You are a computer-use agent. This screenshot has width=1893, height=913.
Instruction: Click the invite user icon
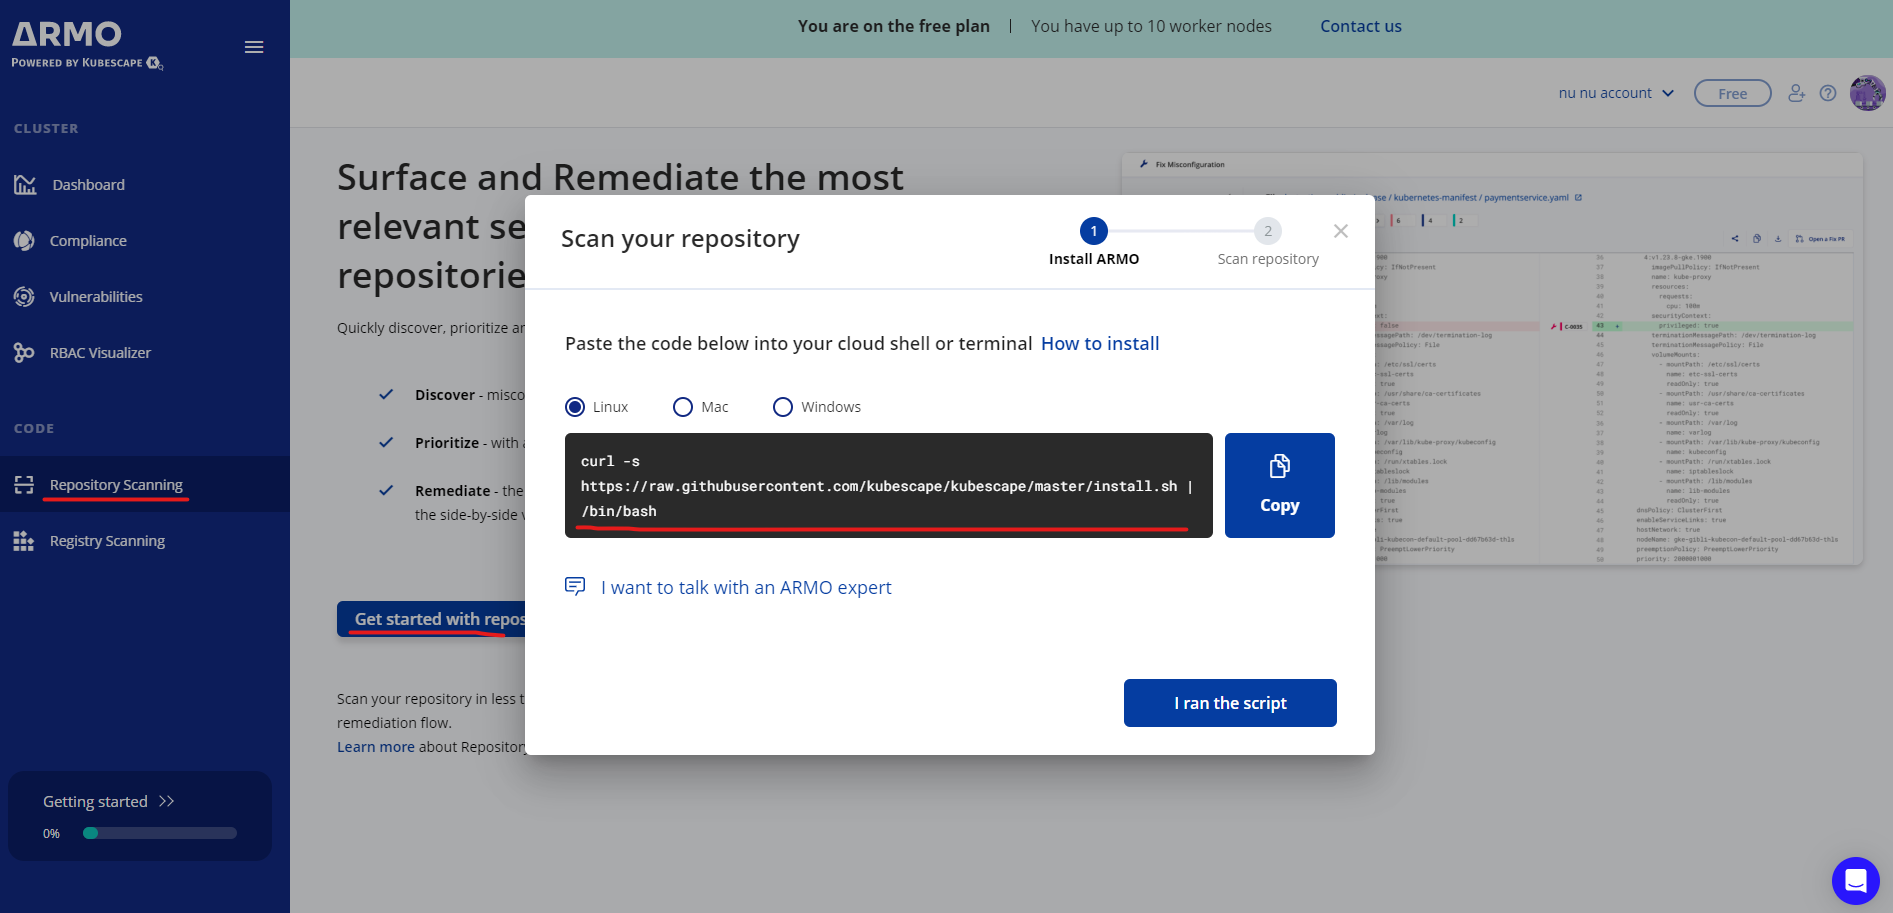point(1797,93)
